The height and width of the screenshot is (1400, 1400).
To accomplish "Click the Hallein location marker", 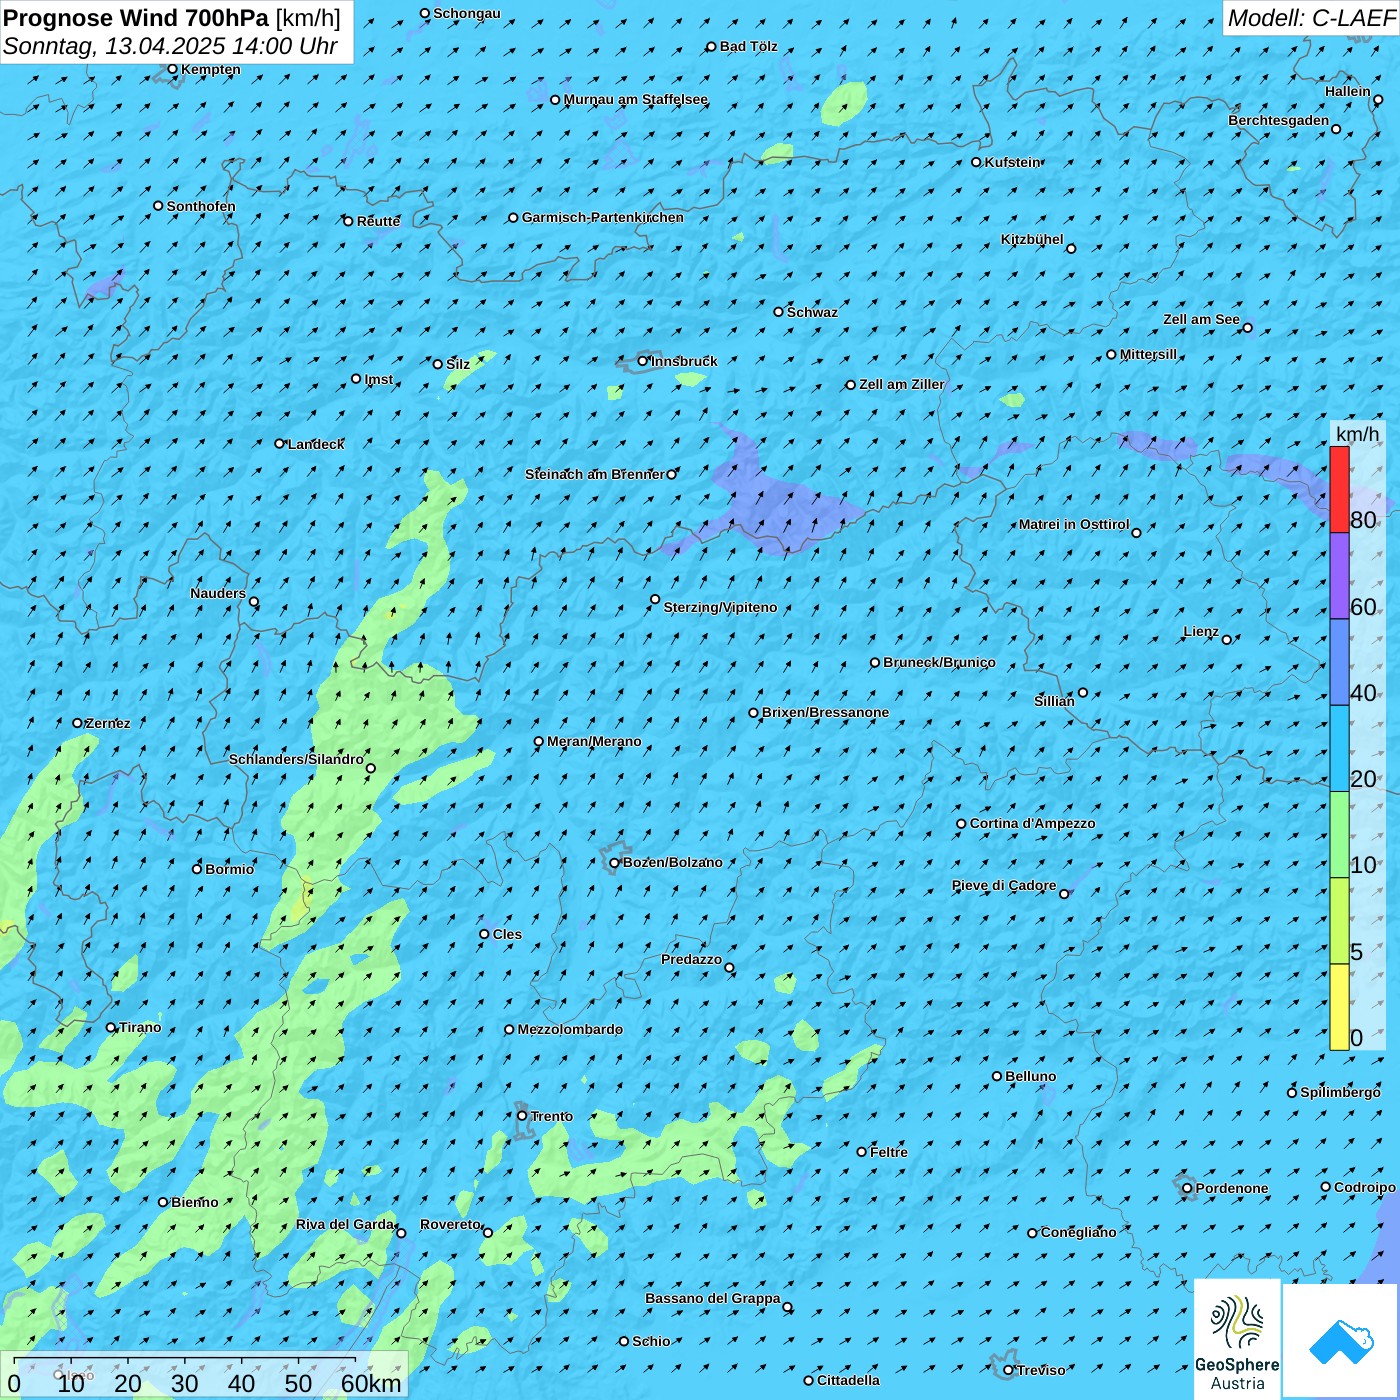I will point(1378,100).
